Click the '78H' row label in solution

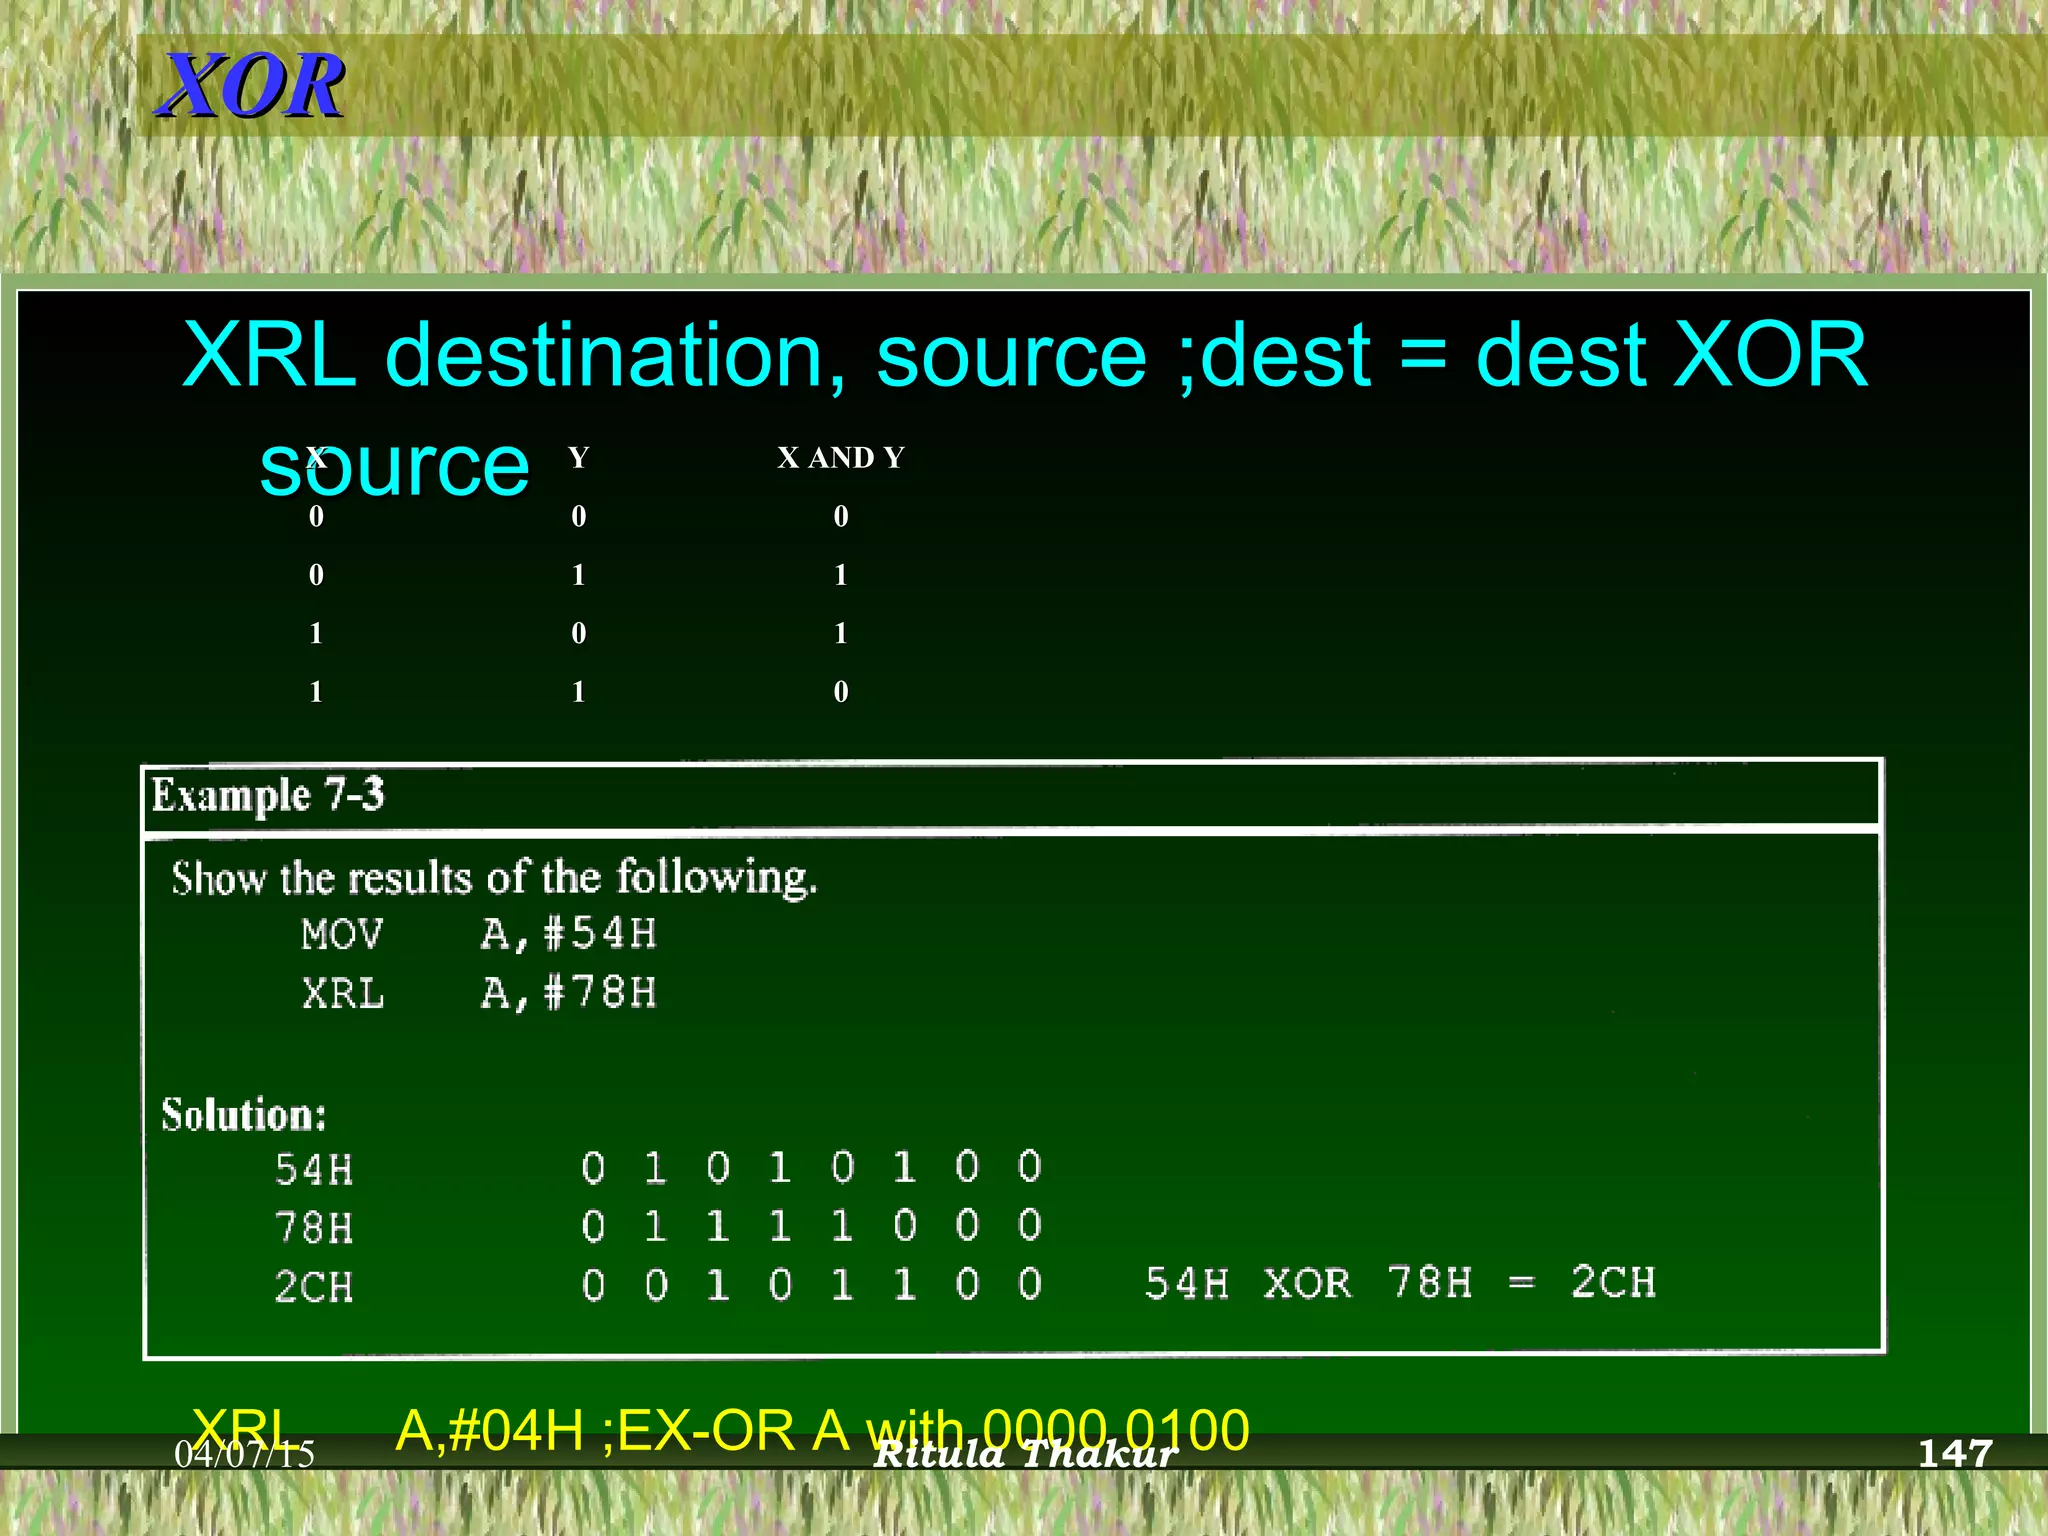[314, 1227]
